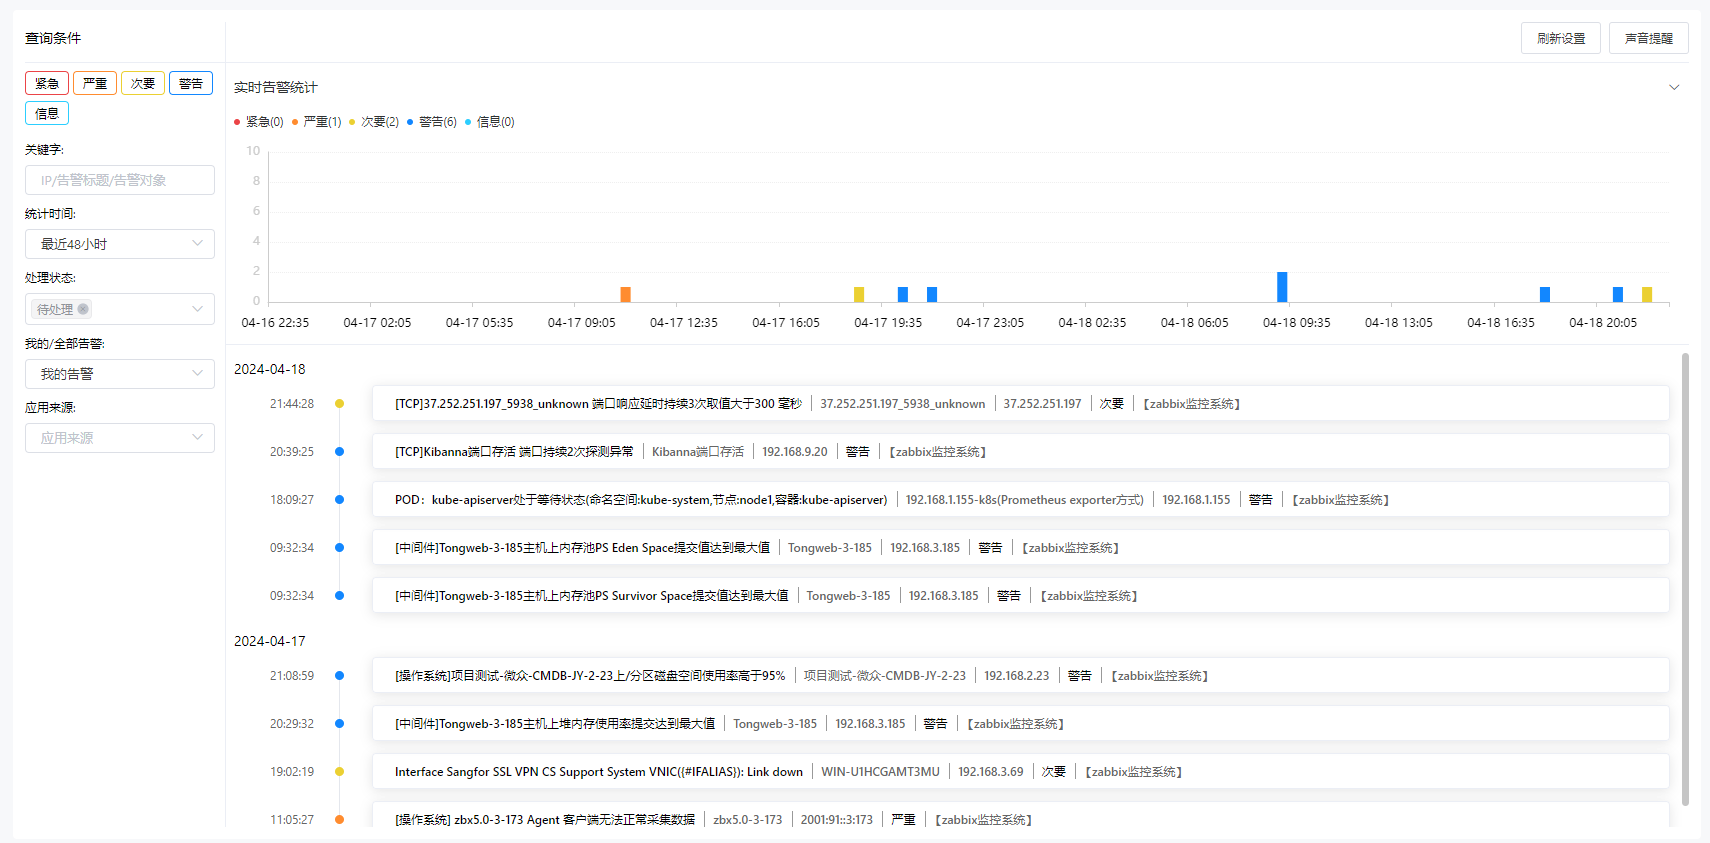Click the keyword search input field
The height and width of the screenshot is (843, 1710).
pos(120,180)
